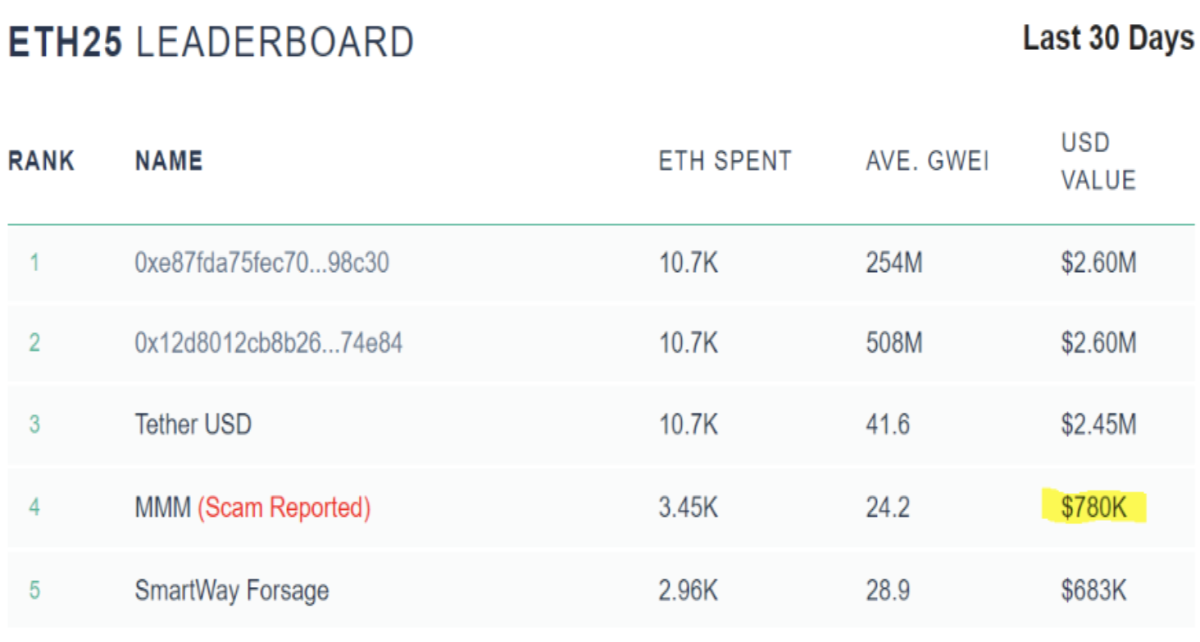The height and width of the screenshot is (642, 1200).
Task: Click the 3.45K ETH spent cell
Action: point(688,508)
